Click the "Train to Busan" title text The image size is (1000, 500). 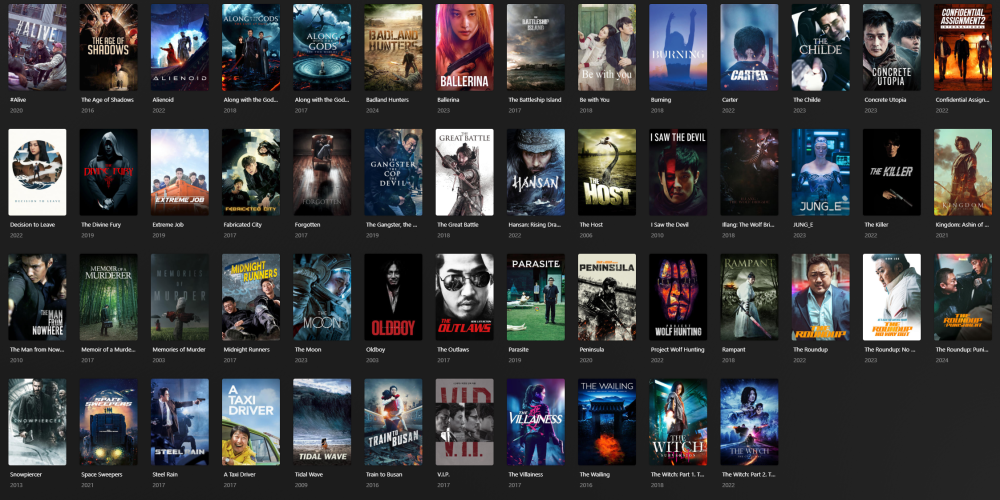385,474
